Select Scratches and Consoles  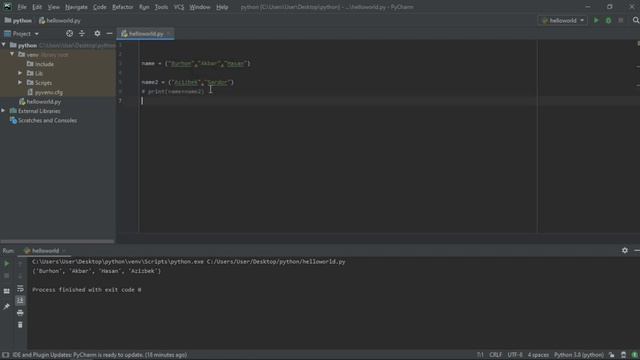(43, 120)
